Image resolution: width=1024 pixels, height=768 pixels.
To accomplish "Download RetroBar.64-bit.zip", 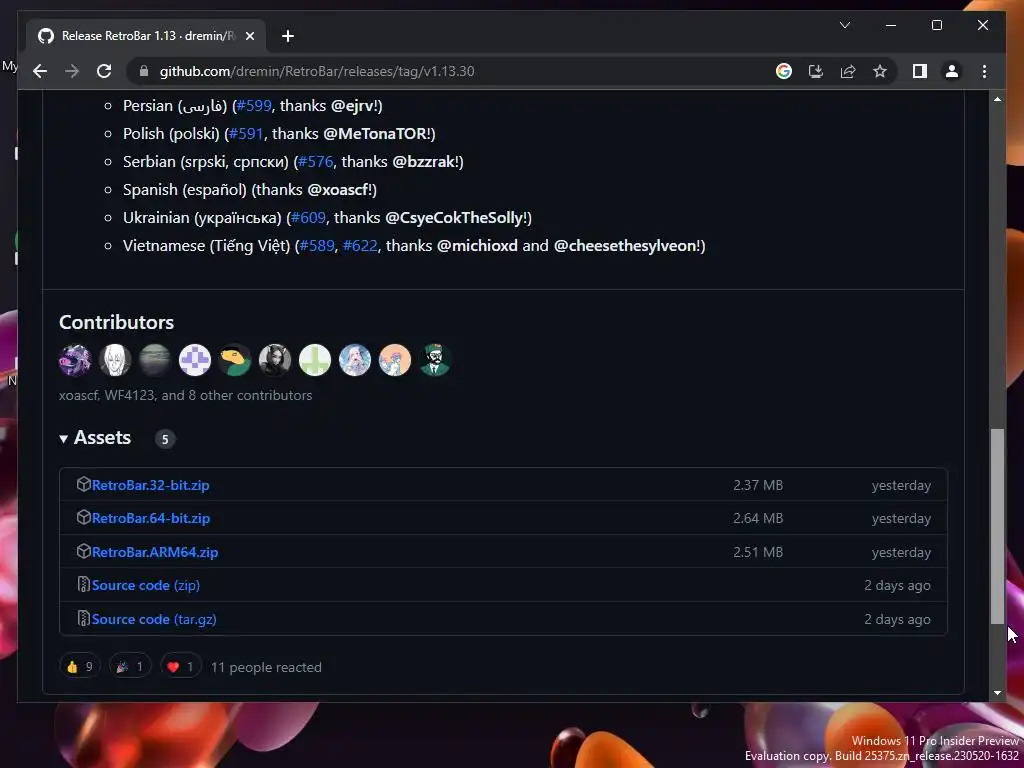I will pos(151,518).
